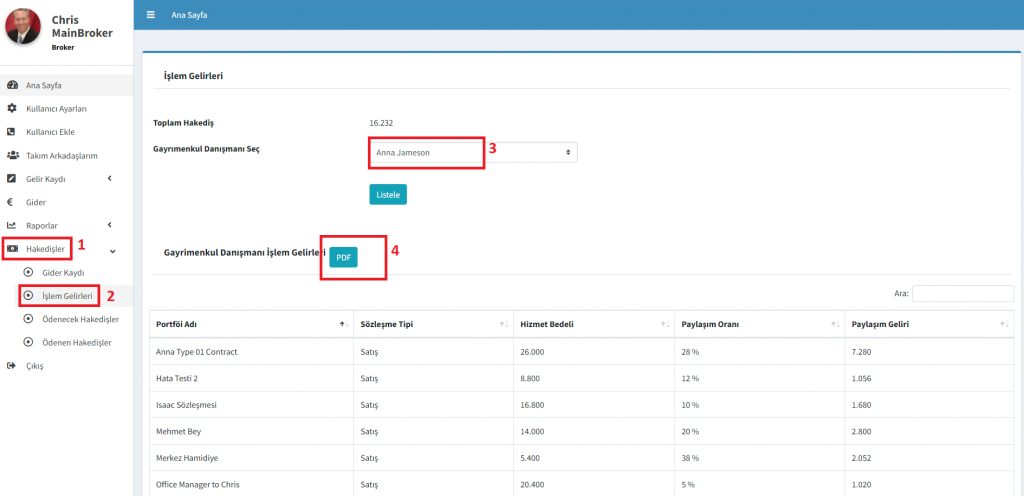Open the Hakedişler sidebar menu
This screenshot has width=1024, height=496.
click(45, 248)
